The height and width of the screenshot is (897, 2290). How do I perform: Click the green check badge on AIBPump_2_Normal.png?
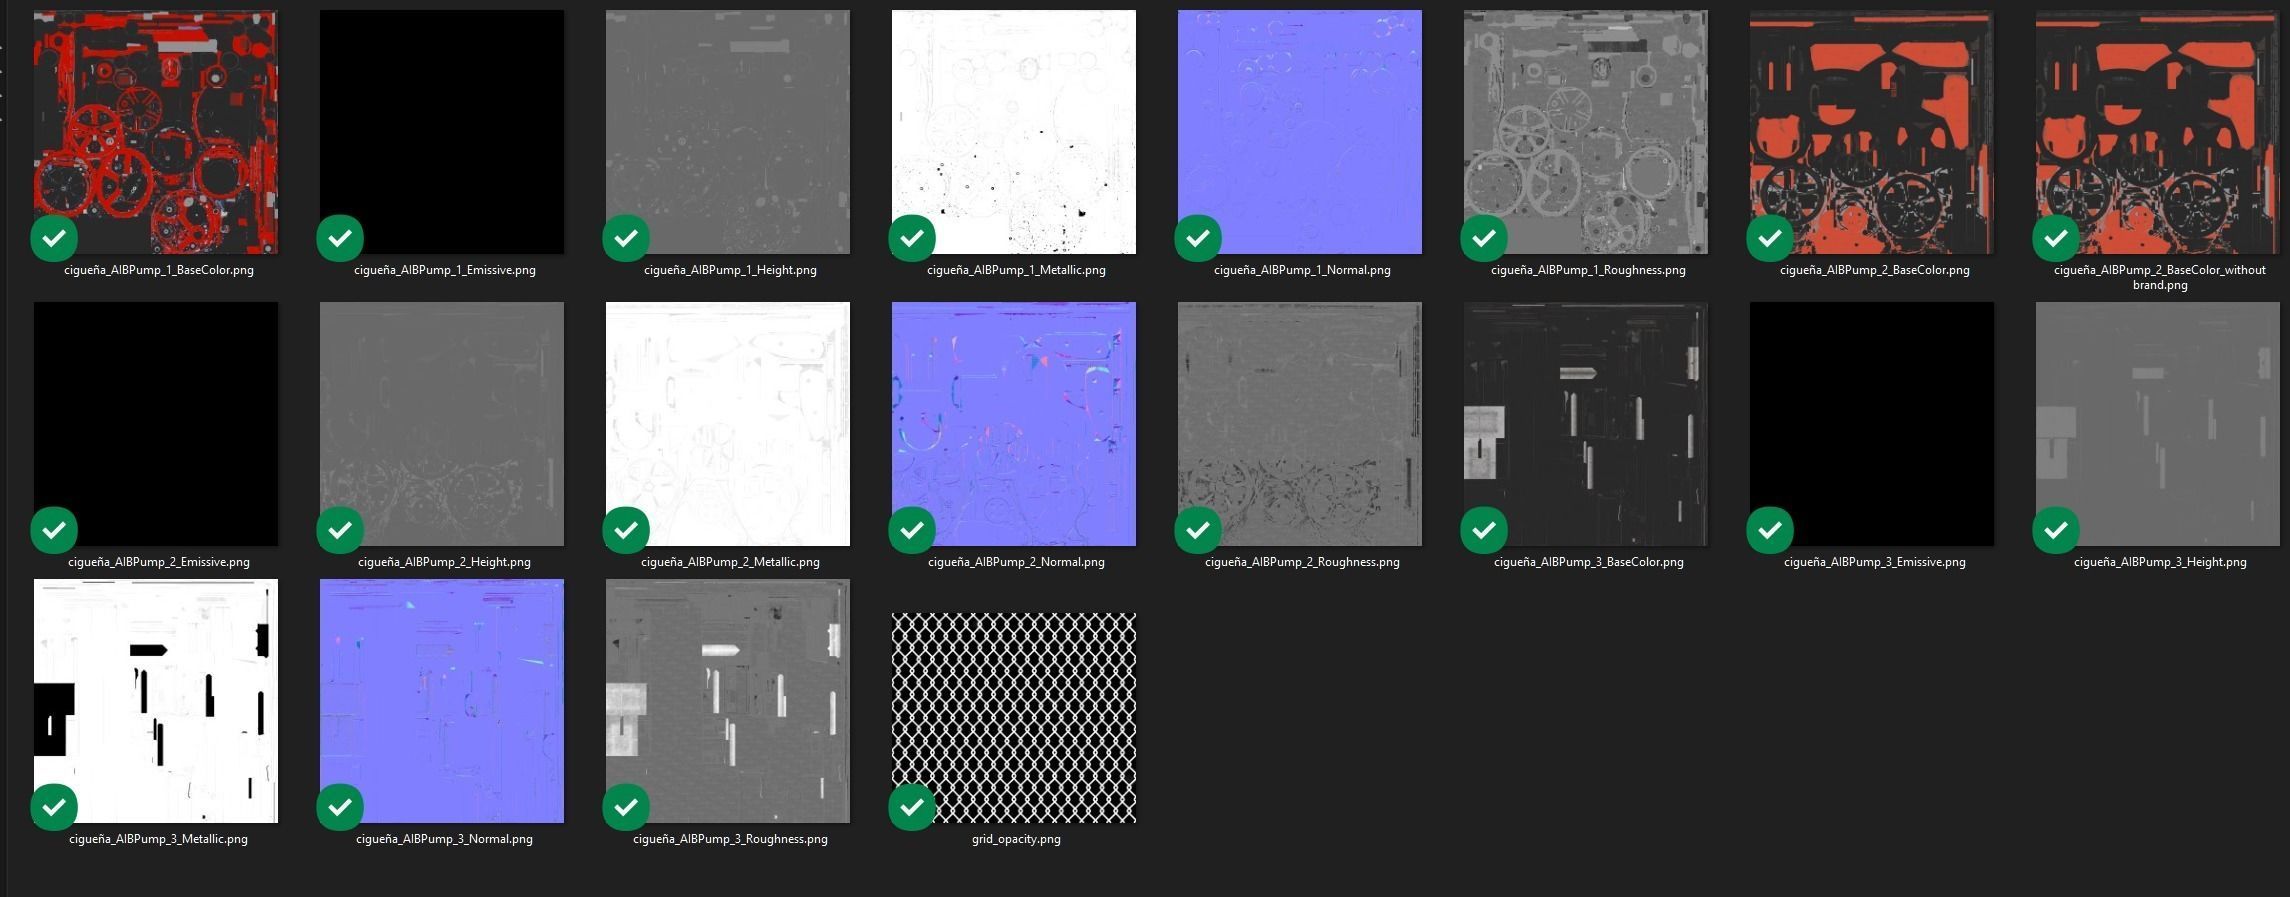coord(912,530)
